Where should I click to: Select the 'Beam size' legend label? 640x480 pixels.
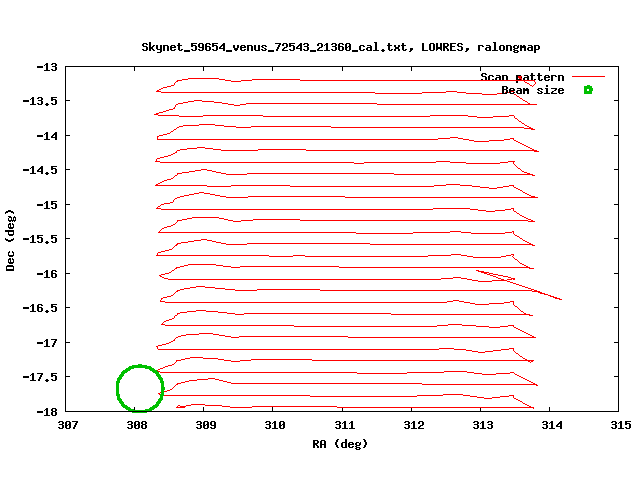point(533,90)
